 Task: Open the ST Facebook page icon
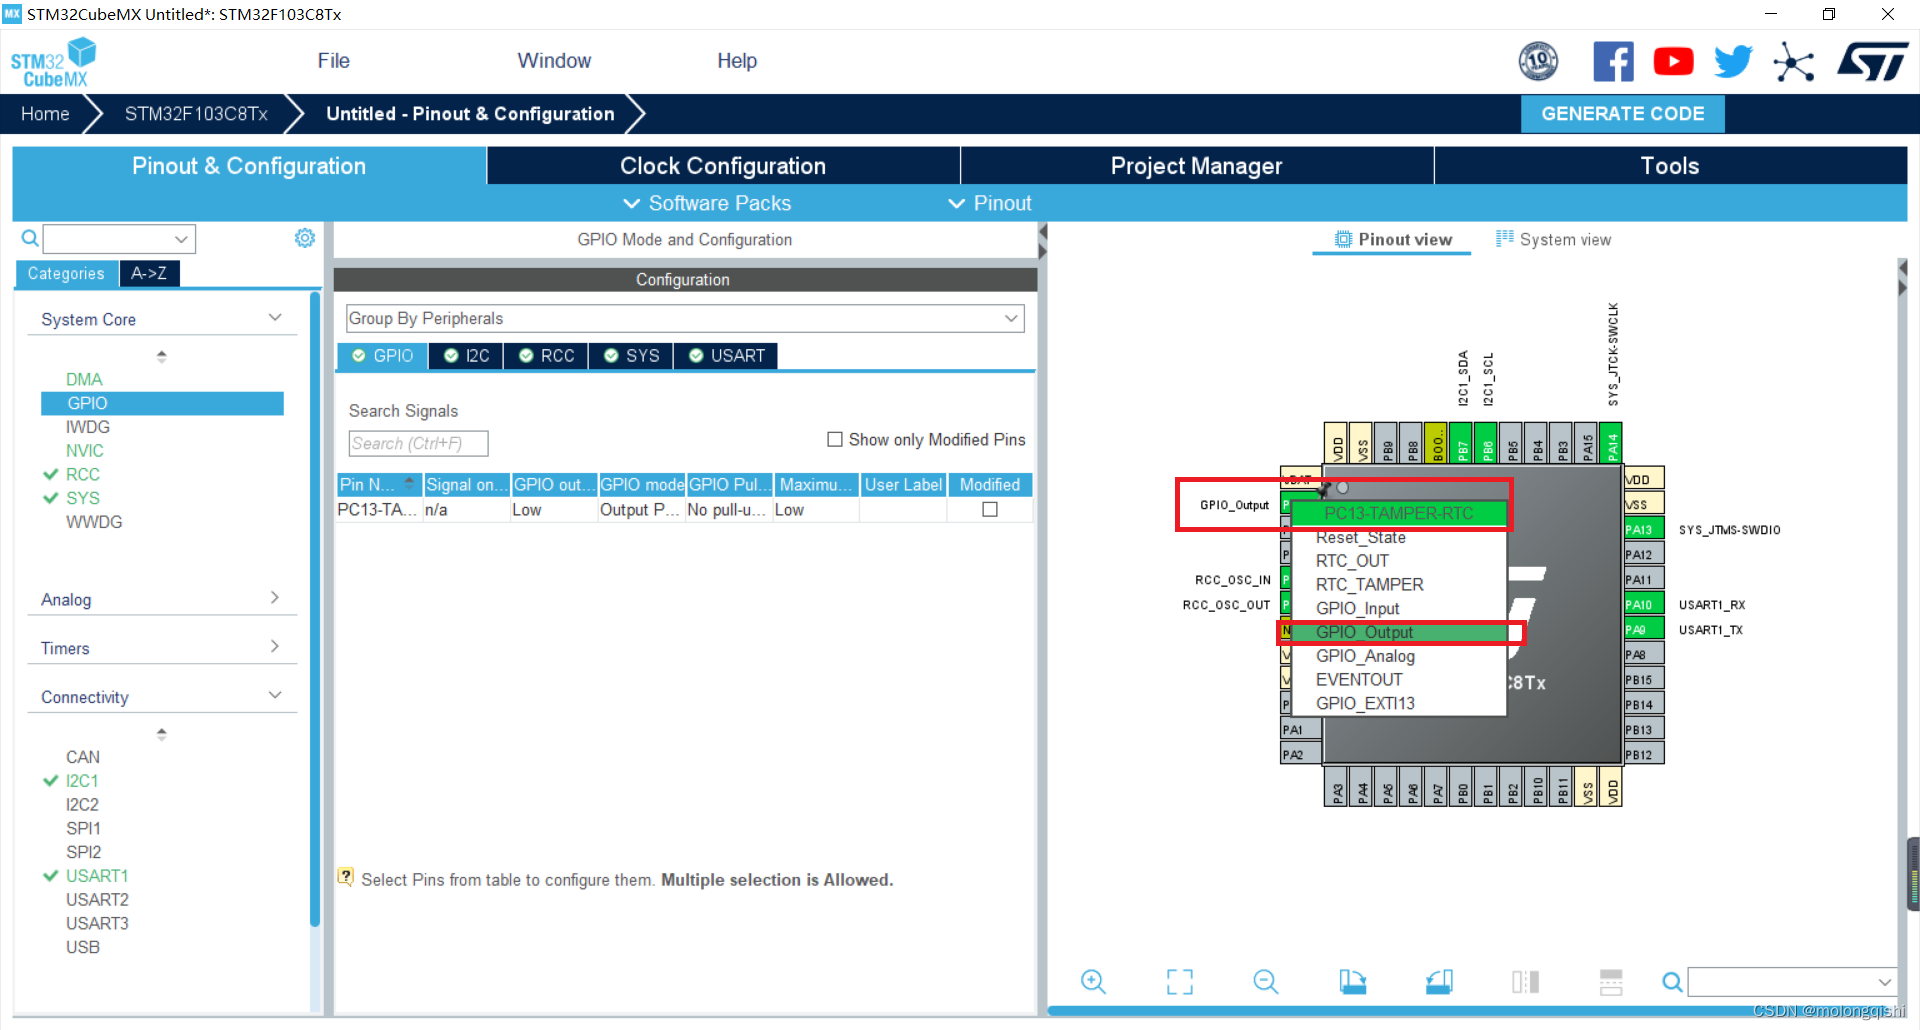pyautogui.click(x=1613, y=62)
